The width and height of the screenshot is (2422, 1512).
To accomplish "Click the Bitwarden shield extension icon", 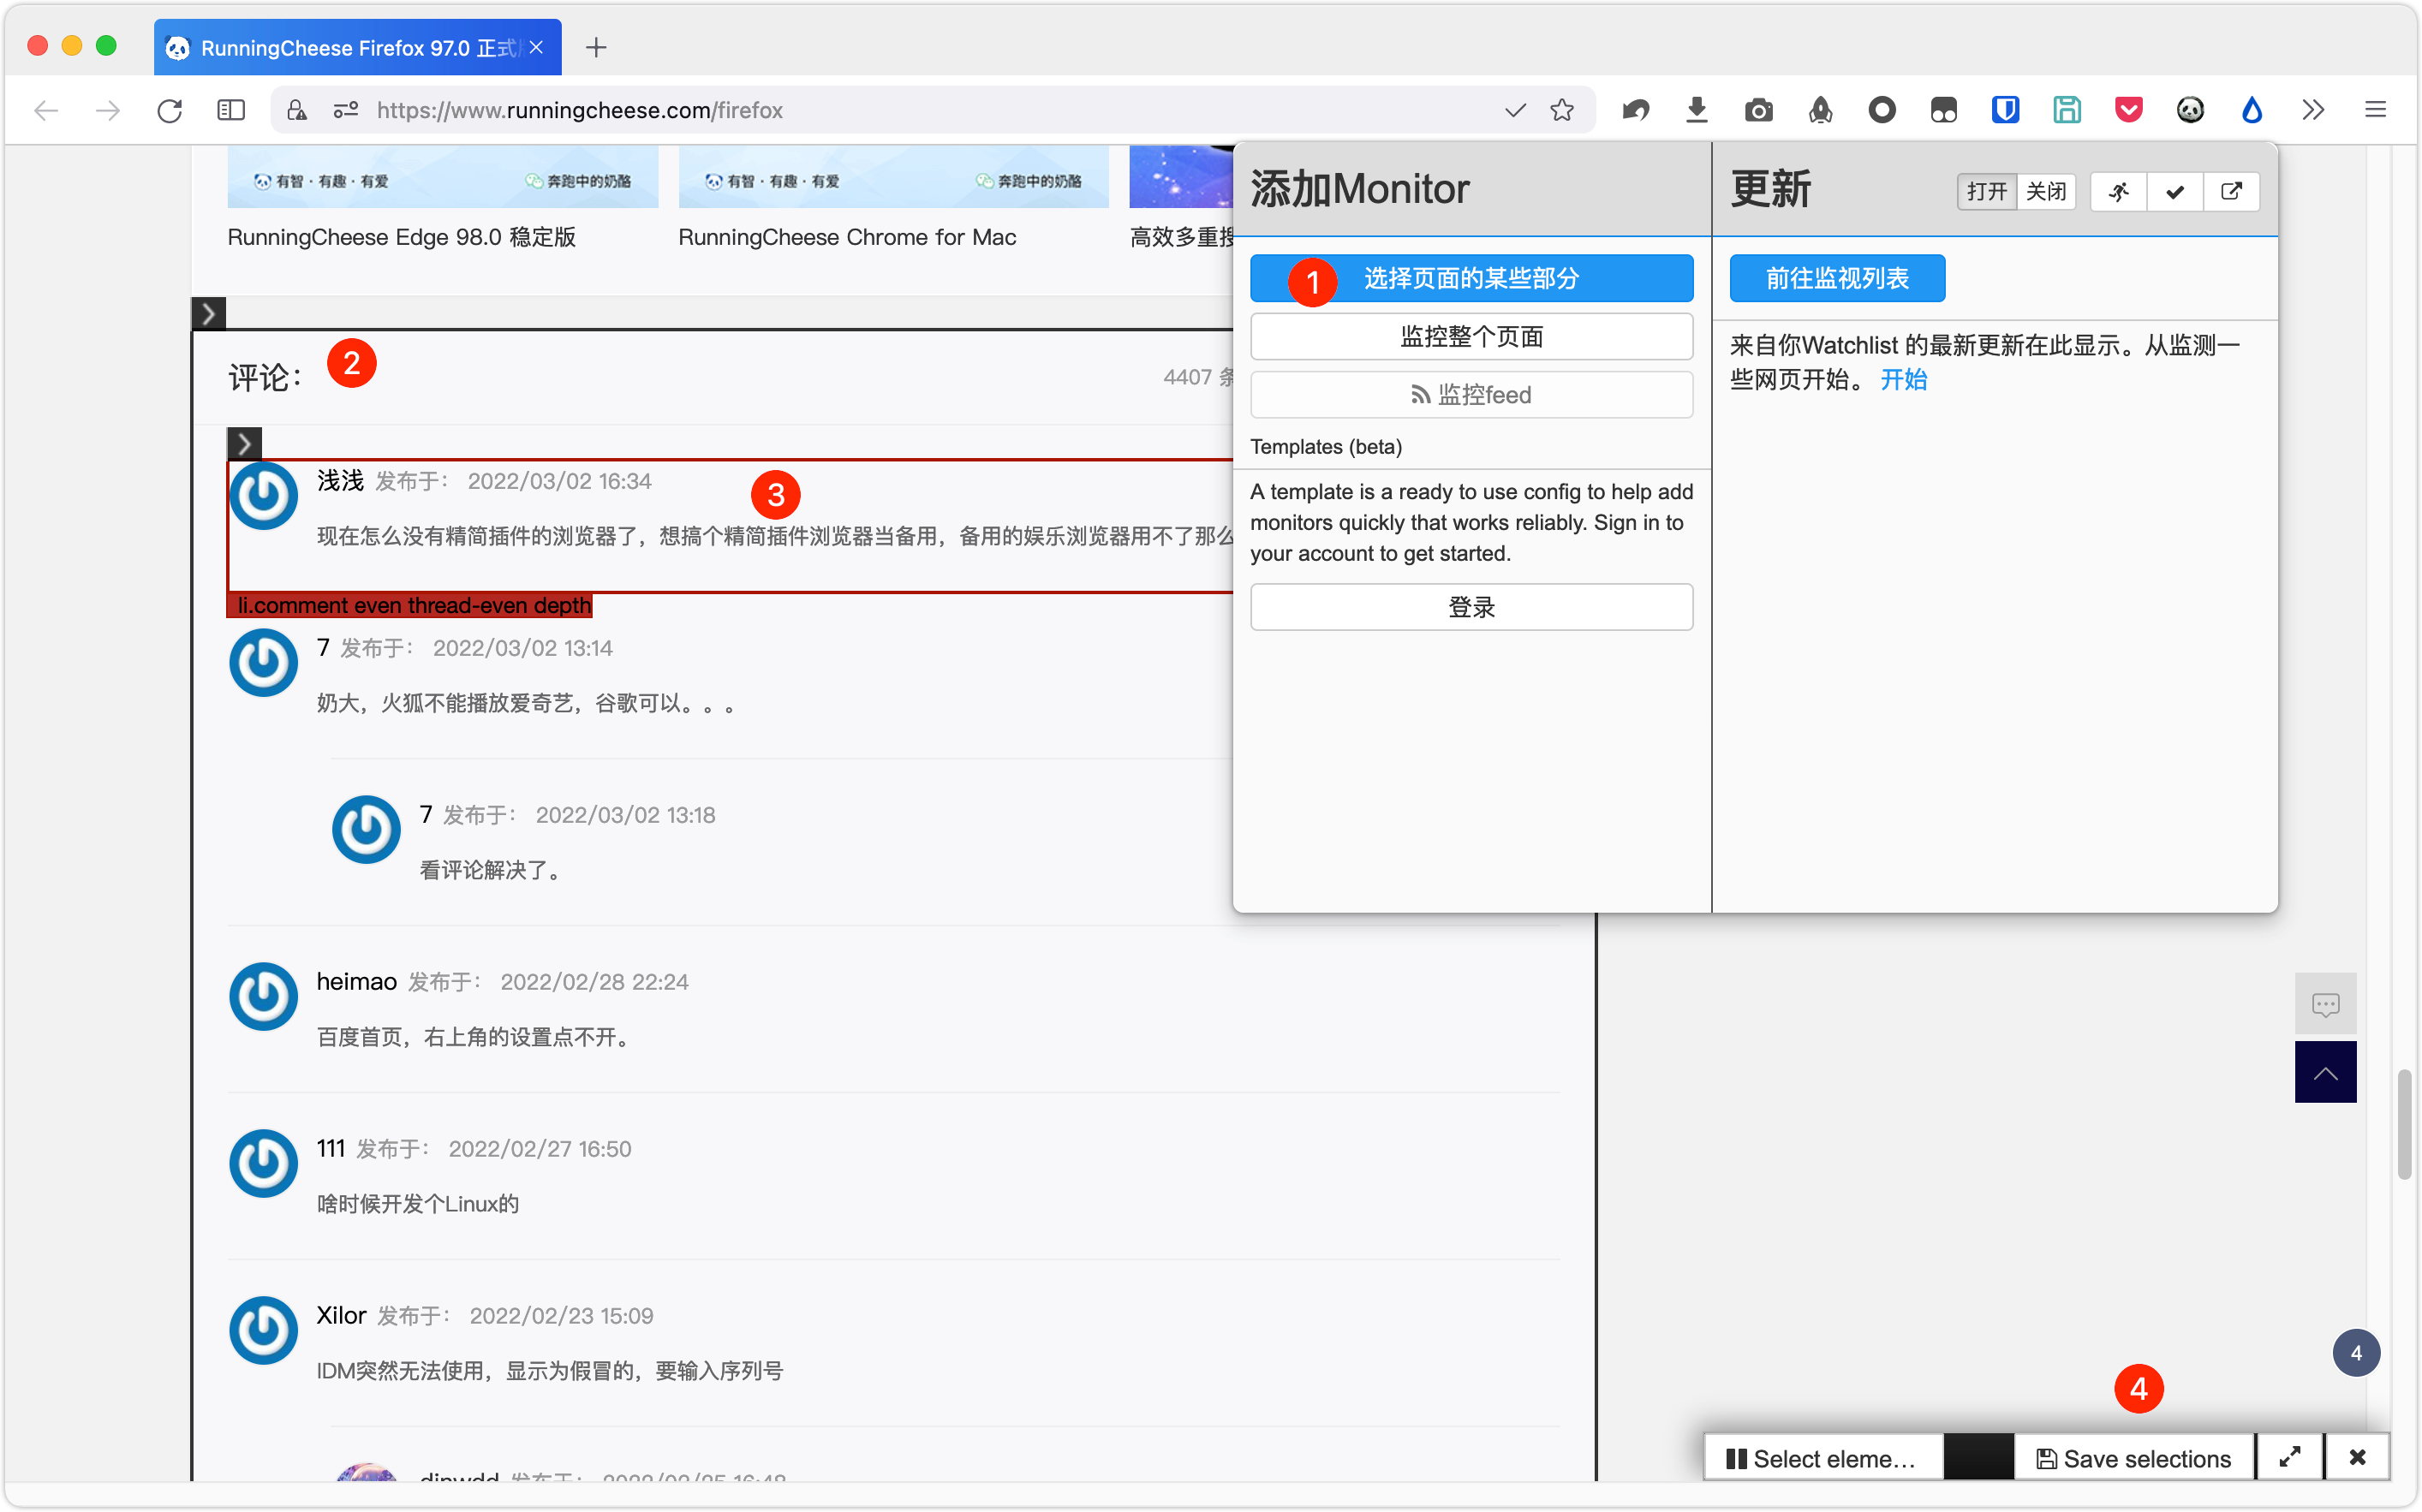I will [2004, 110].
